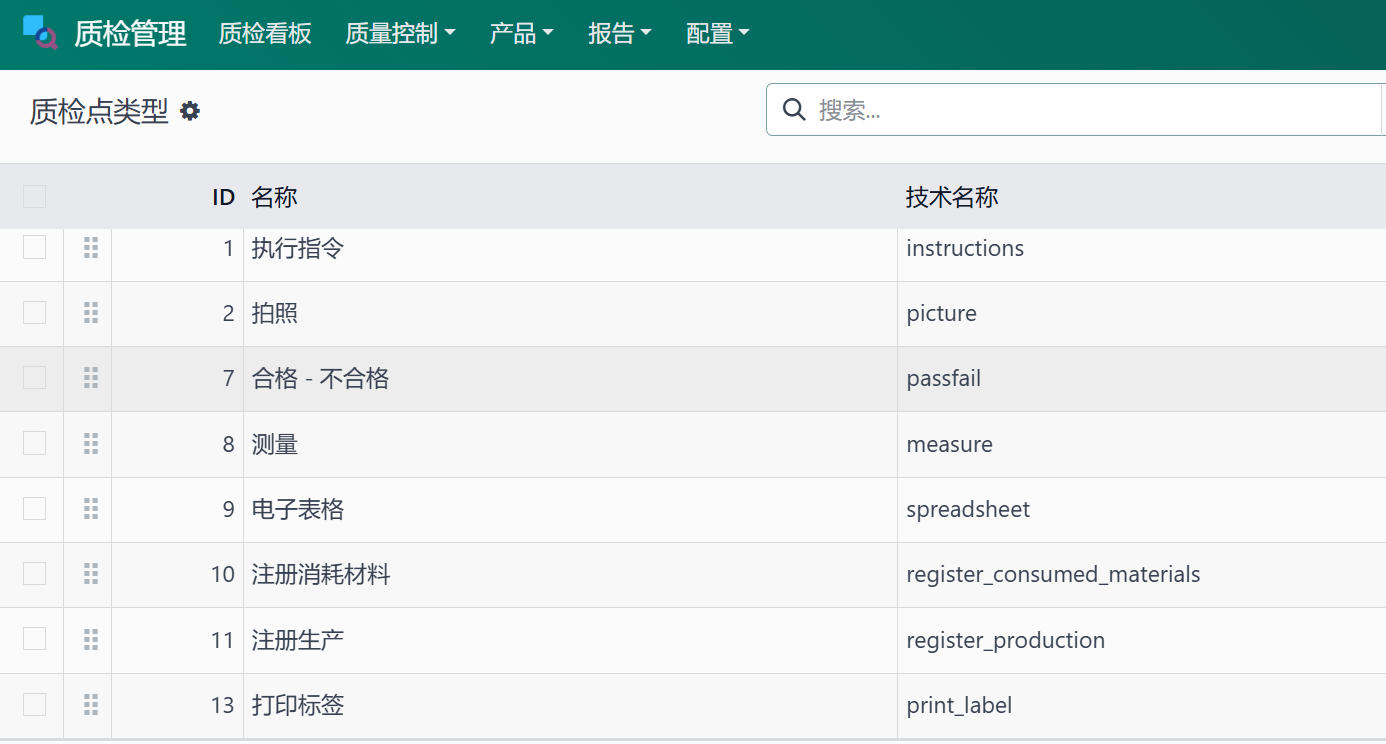Check the box for 合格 - 不合格 row
Screen dimensions: 1386x744
[x=34, y=378]
